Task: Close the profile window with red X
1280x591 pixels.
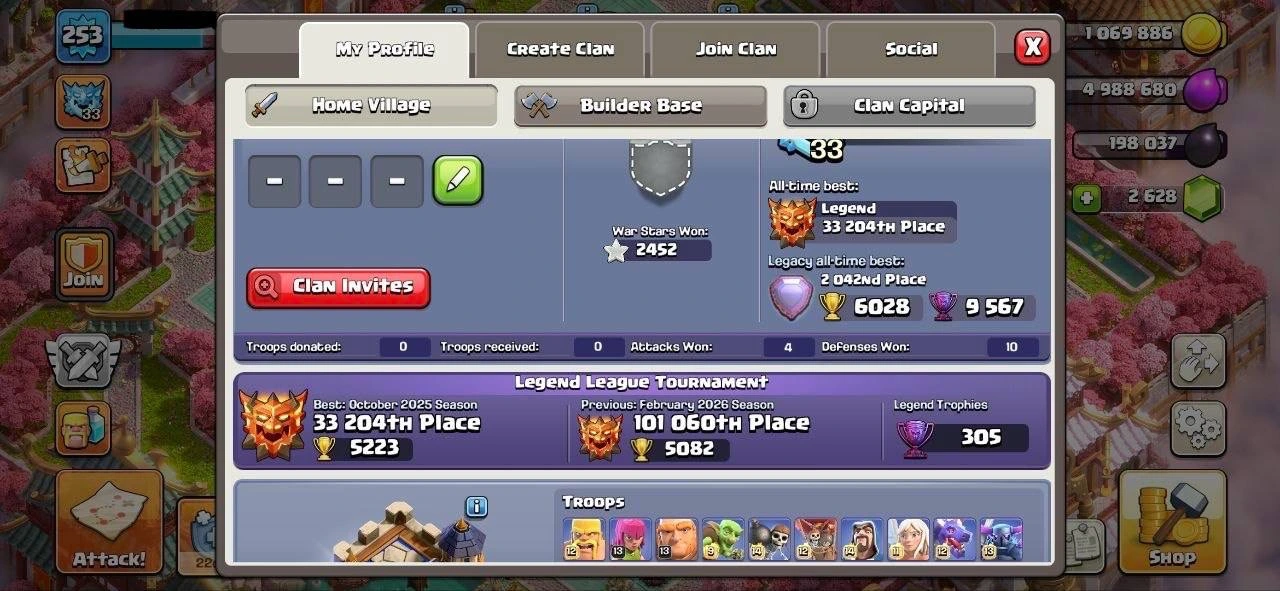Action: click(1033, 46)
